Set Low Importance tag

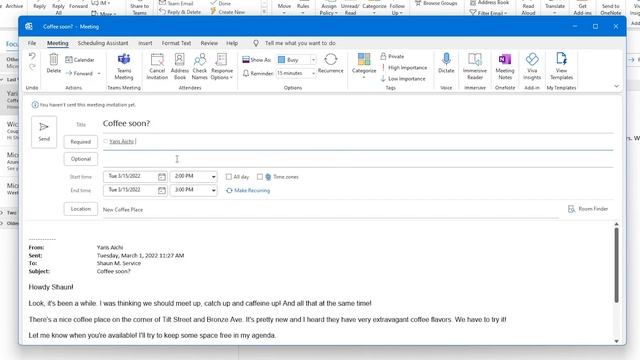(x=403, y=78)
